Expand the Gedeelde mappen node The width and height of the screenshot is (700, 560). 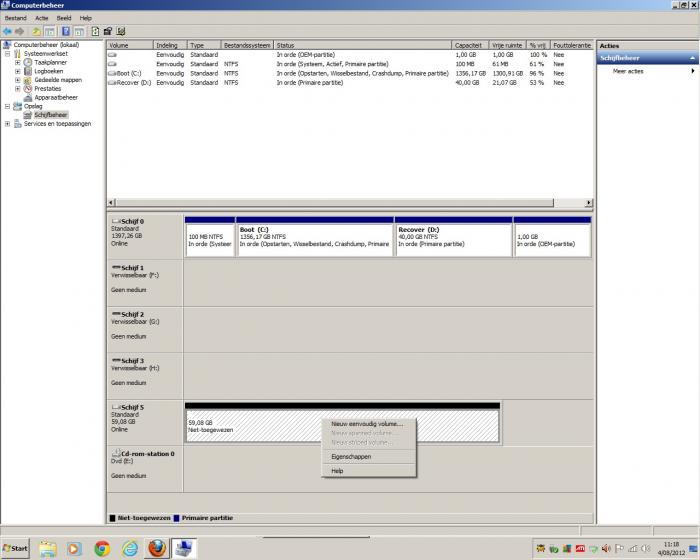tap(17, 80)
